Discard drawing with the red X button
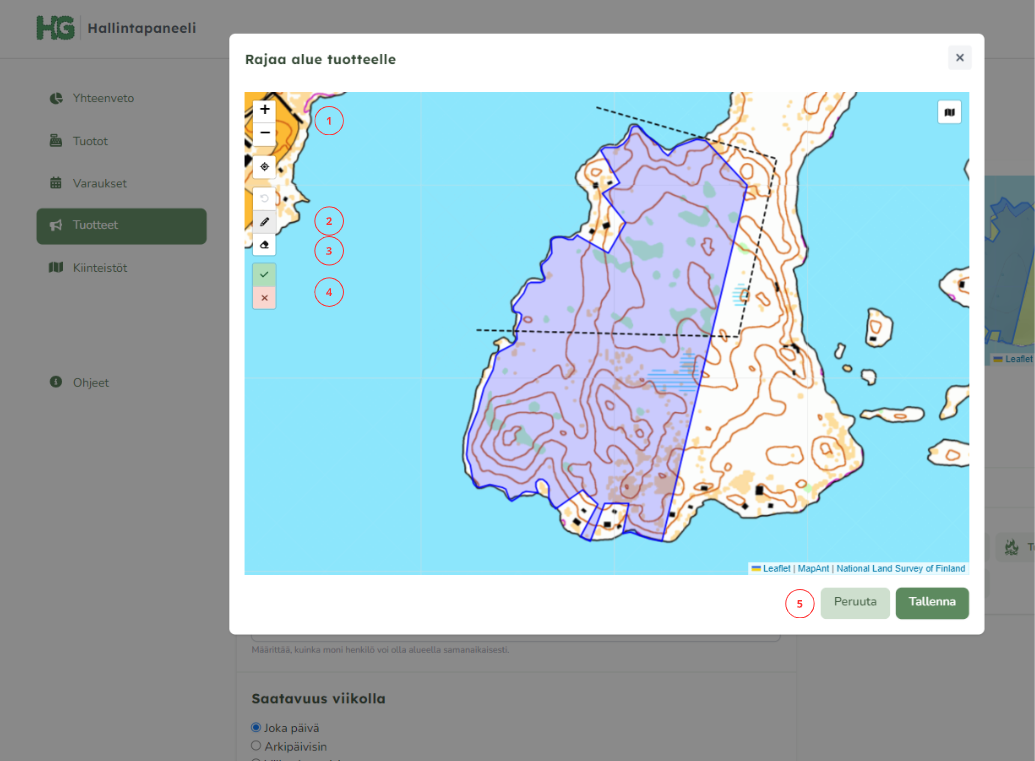This screenshot has height=761, width=1035. click(264, 298)
